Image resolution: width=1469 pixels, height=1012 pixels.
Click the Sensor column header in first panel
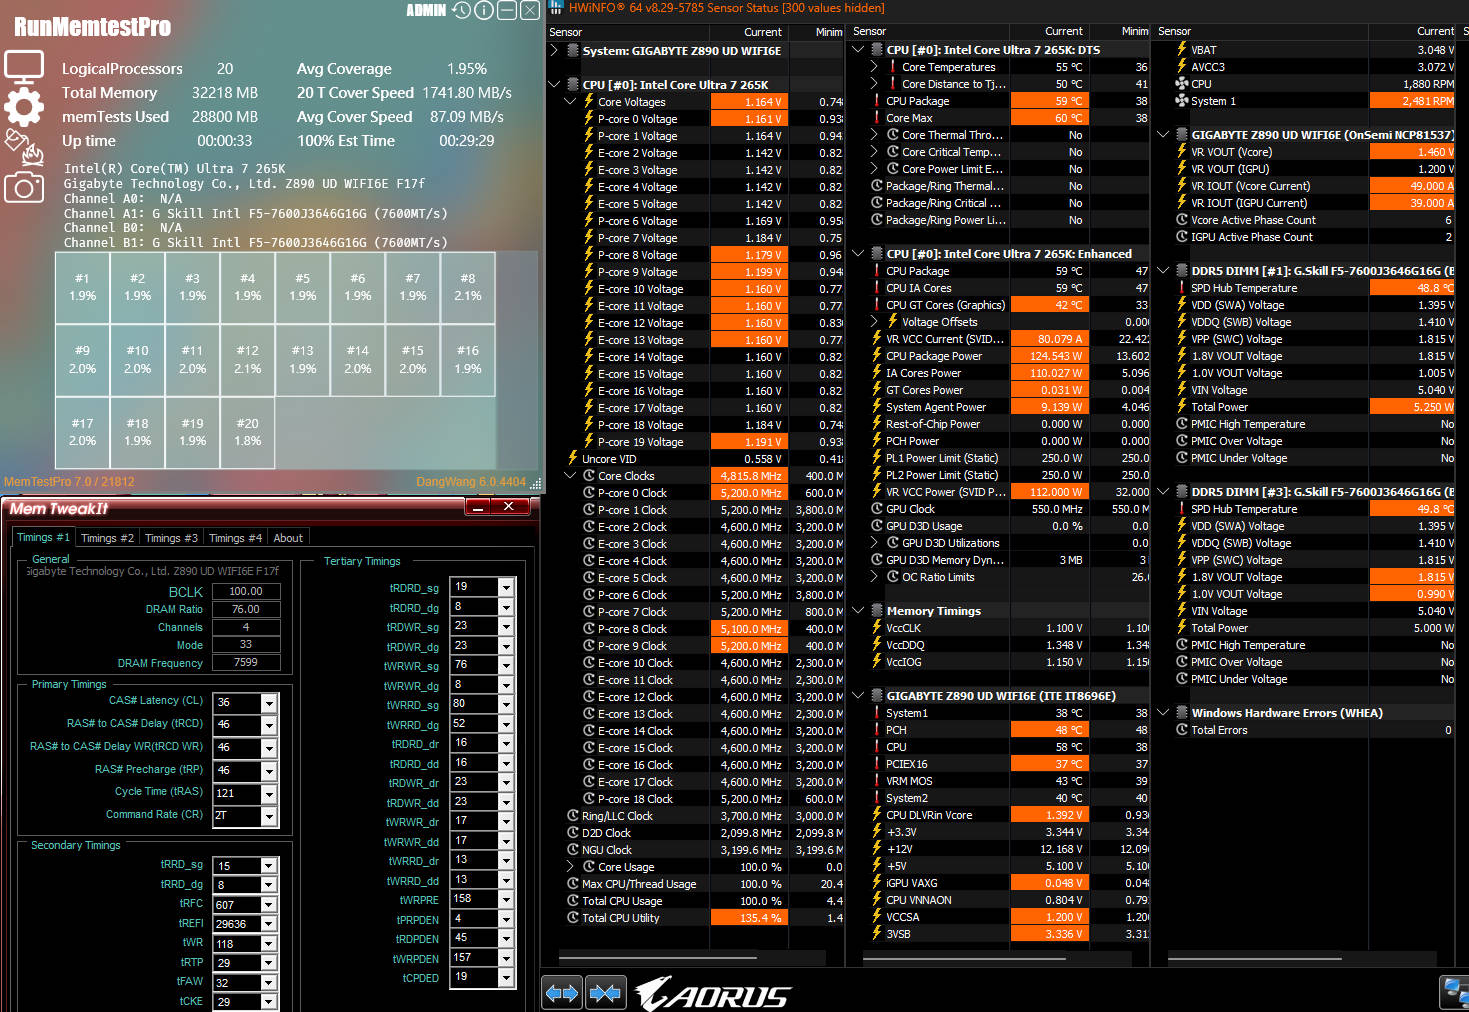(629, 32)
